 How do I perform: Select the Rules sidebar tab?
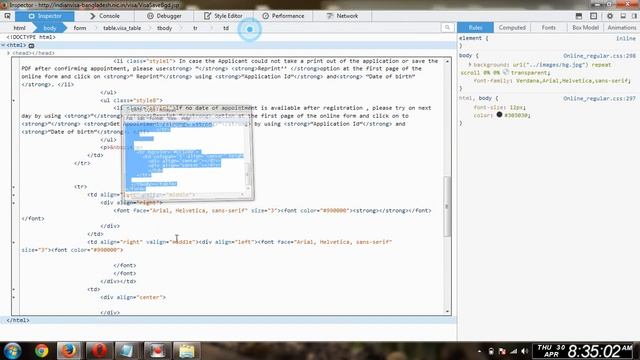coord(476,27)
